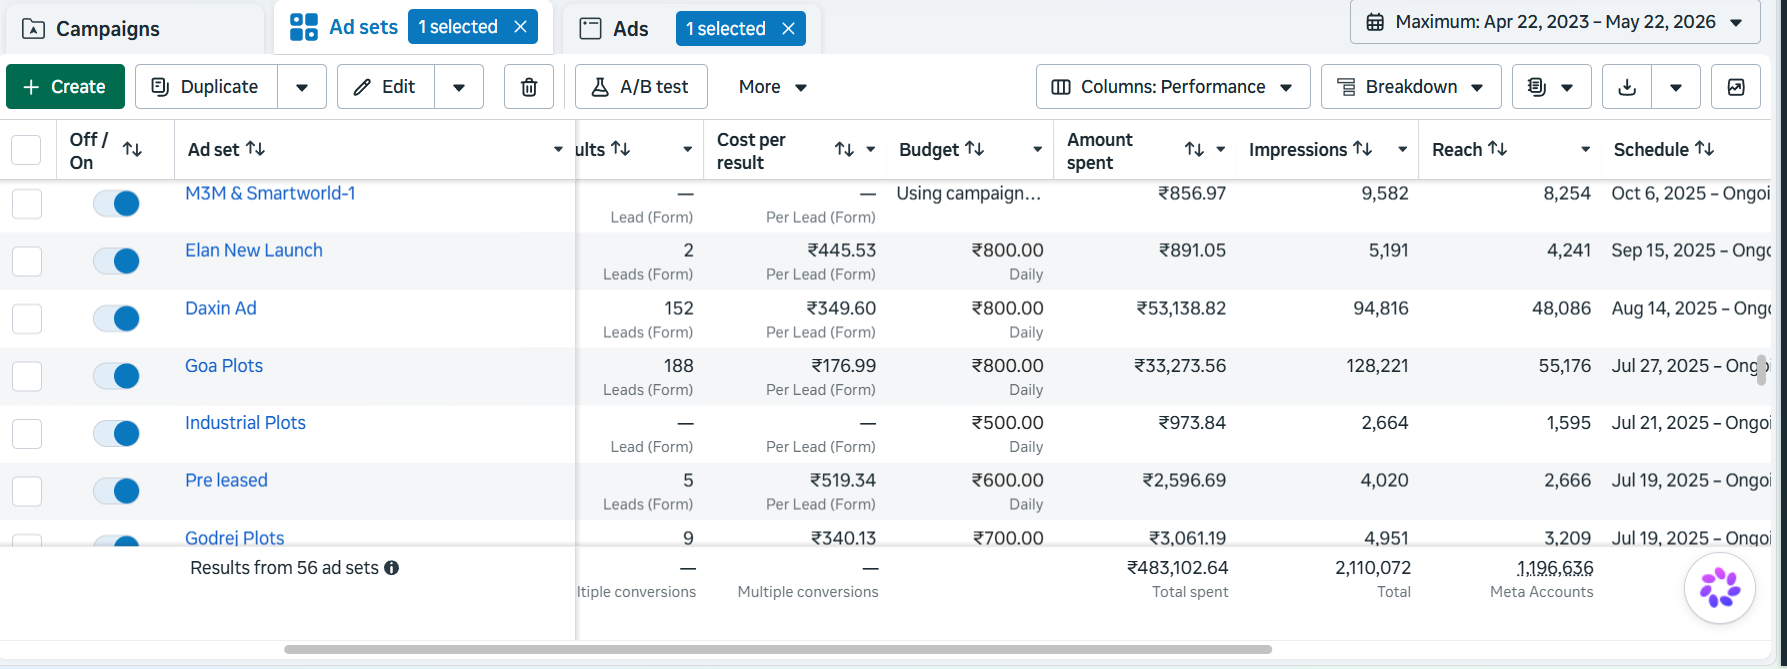Toggle off Daxin Ad ad set
This screenshot has height=669, width=1787.
(x=116, y=318)
